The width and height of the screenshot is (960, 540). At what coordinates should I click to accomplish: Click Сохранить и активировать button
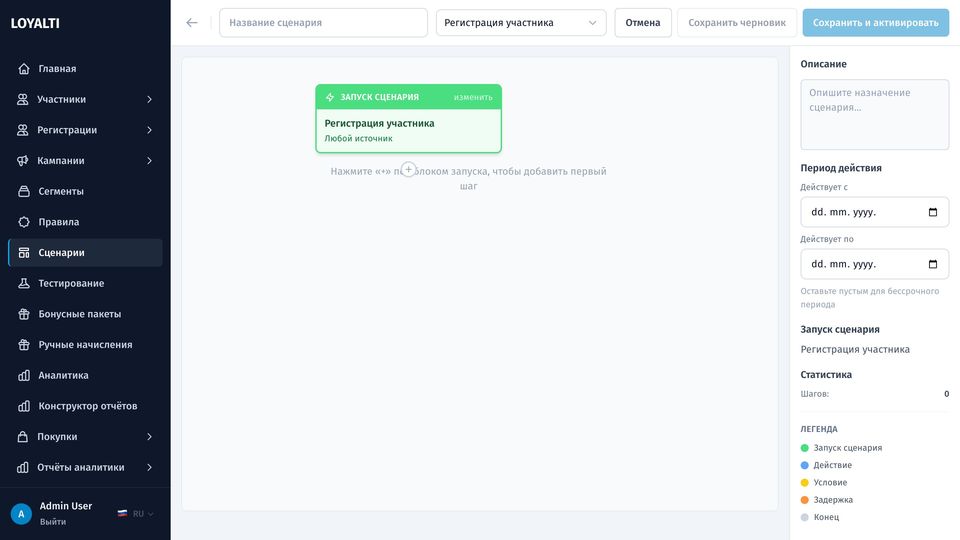pos(876,23)
